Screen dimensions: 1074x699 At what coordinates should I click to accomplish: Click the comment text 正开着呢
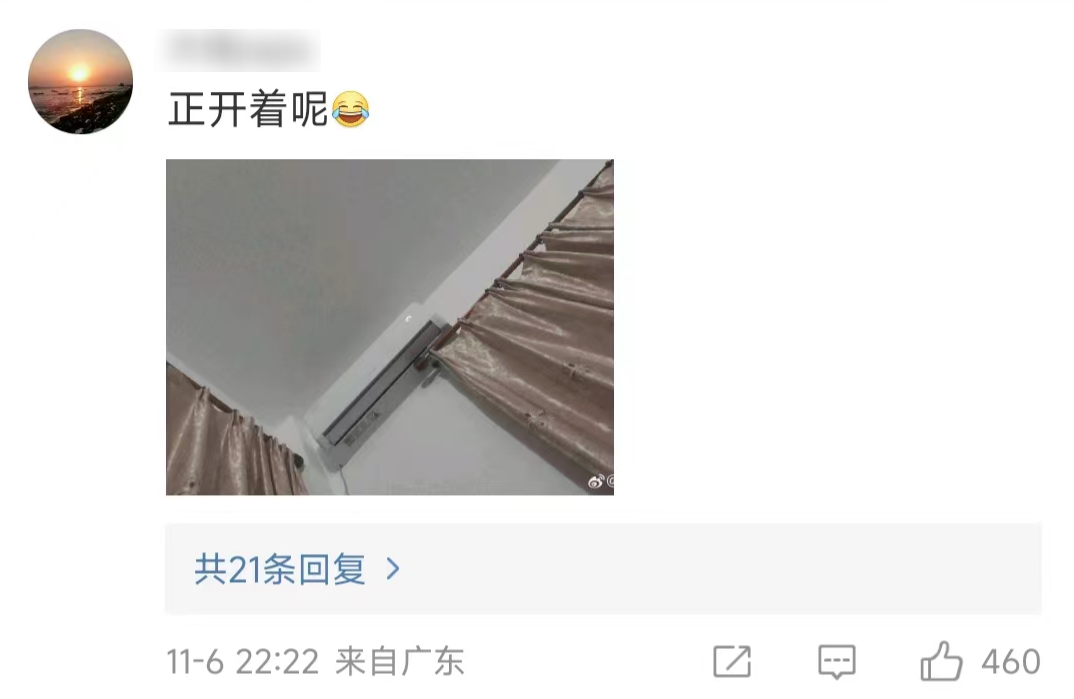(248, 109)
